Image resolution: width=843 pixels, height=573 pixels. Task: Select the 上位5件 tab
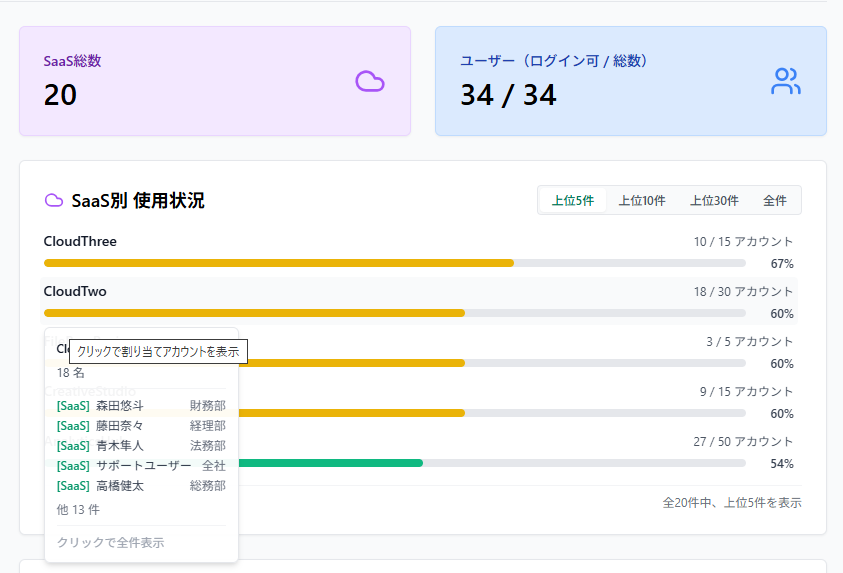[573, 200]
